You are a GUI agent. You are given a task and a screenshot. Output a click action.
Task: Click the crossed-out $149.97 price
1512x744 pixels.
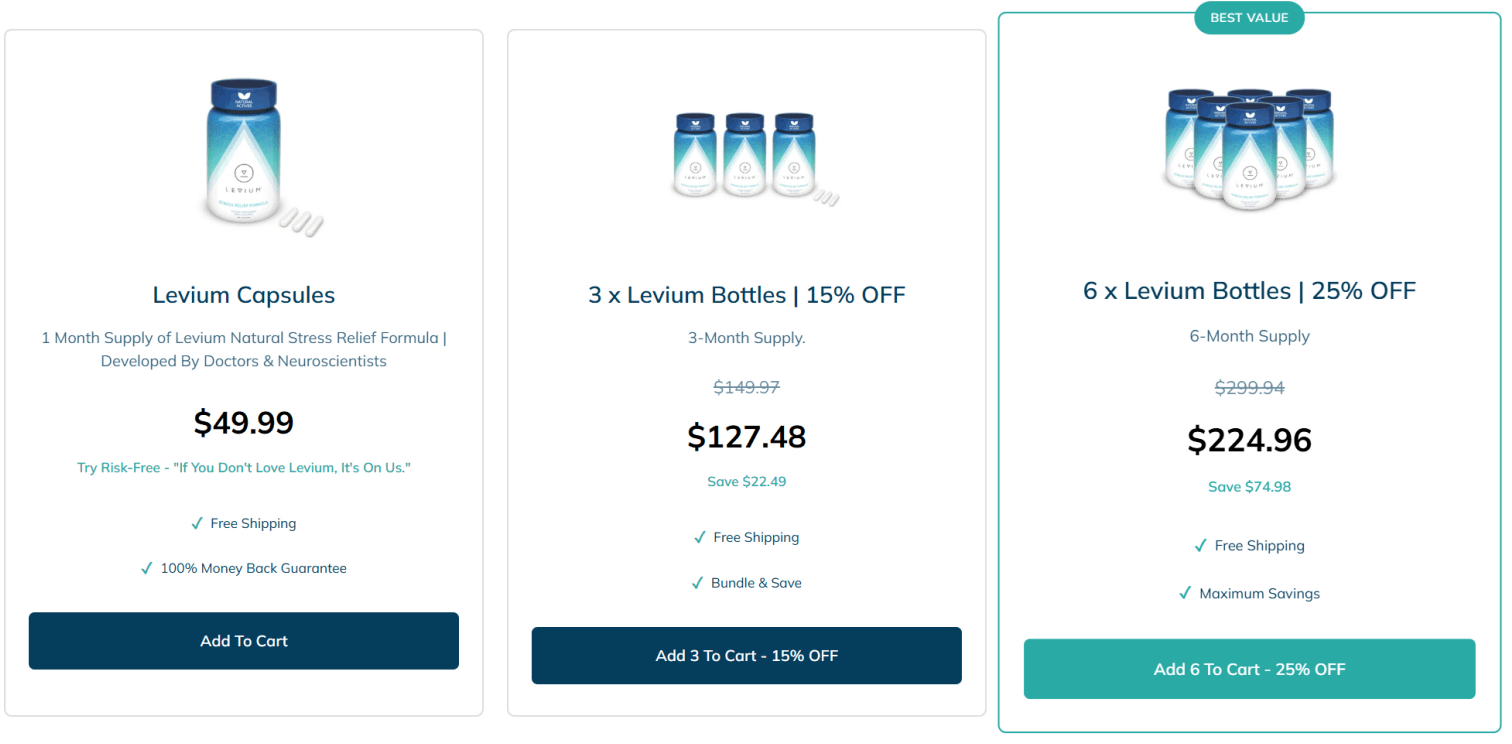(746, 387)
